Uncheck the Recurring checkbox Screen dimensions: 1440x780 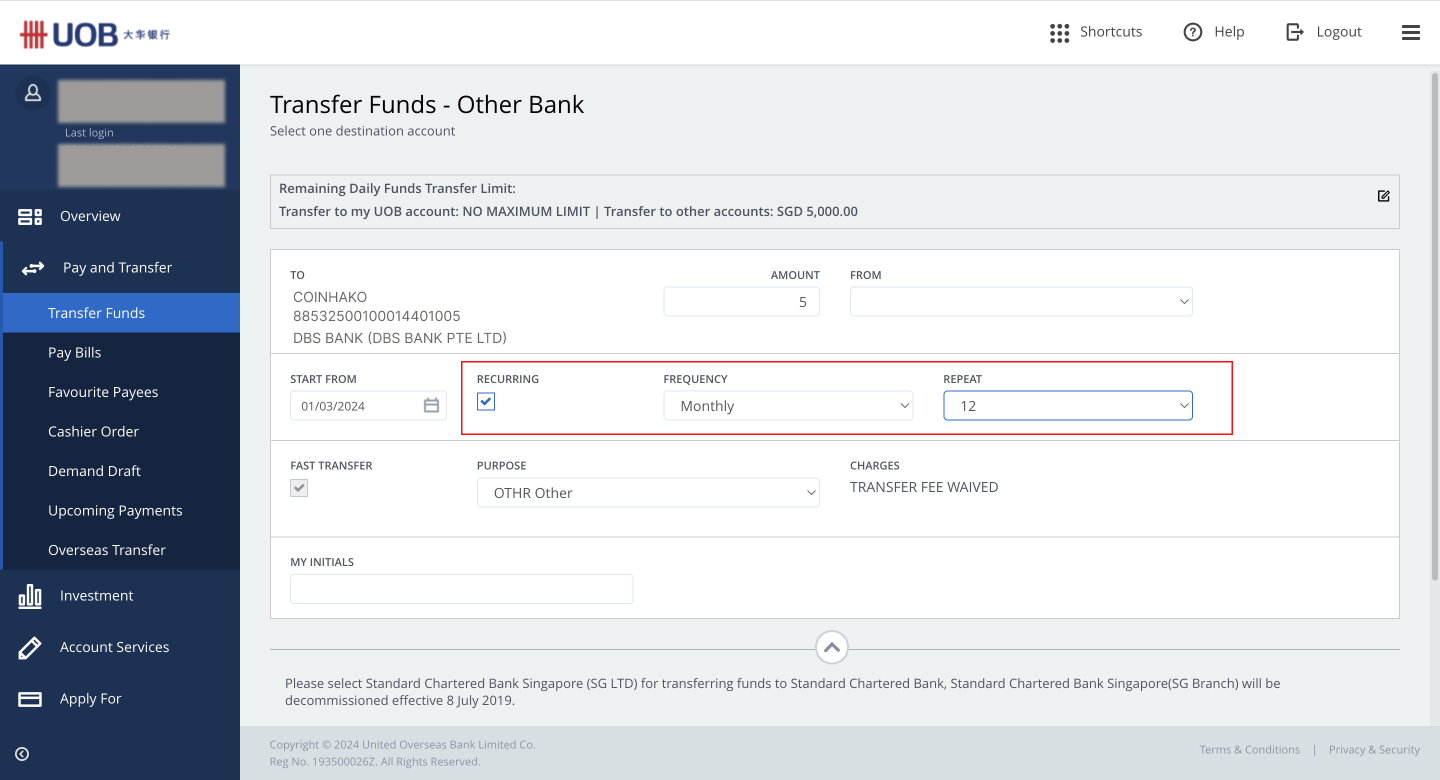[x=486, y=401]
